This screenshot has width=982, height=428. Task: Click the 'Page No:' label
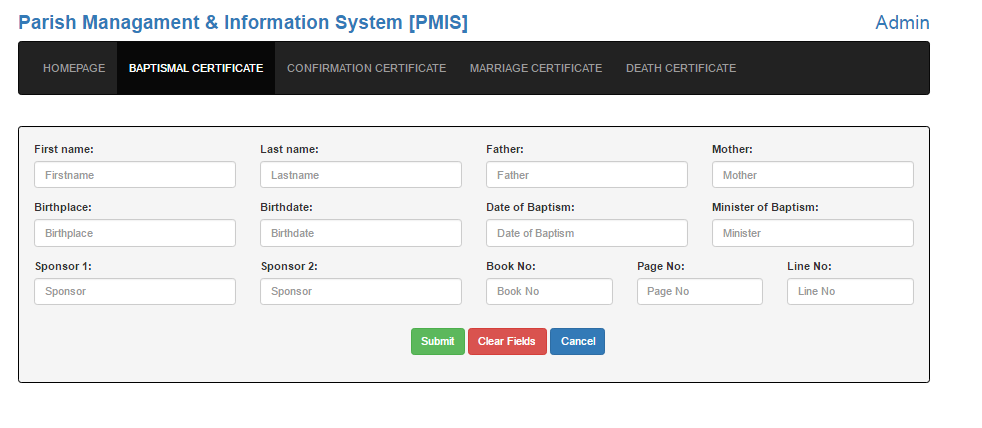(x=661, y=266)
